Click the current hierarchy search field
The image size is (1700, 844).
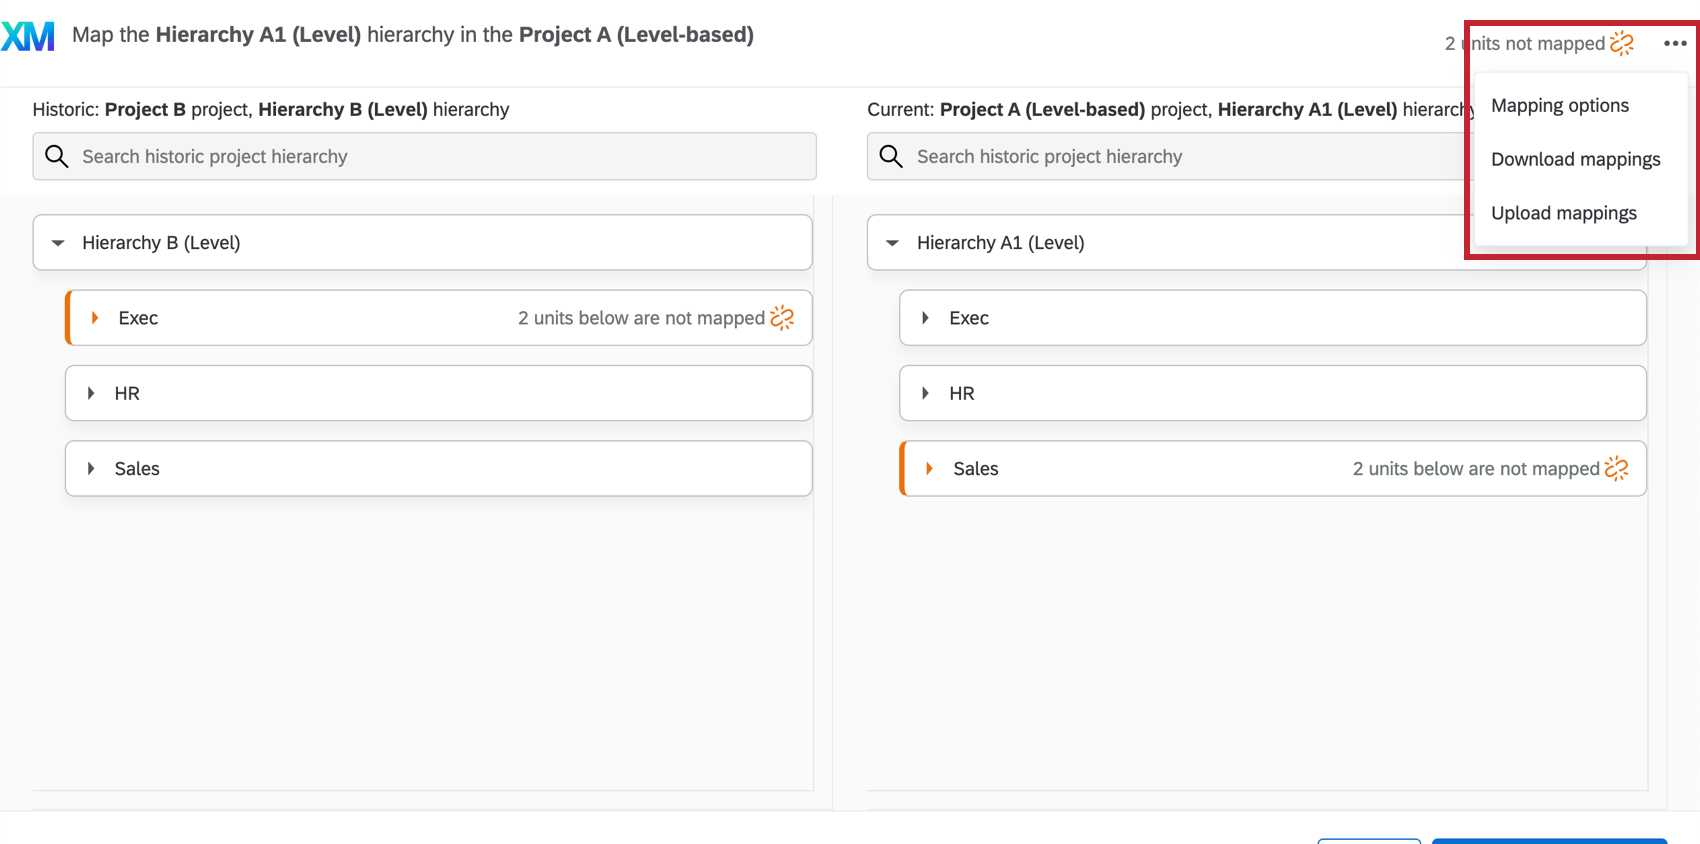(1150, 156)
